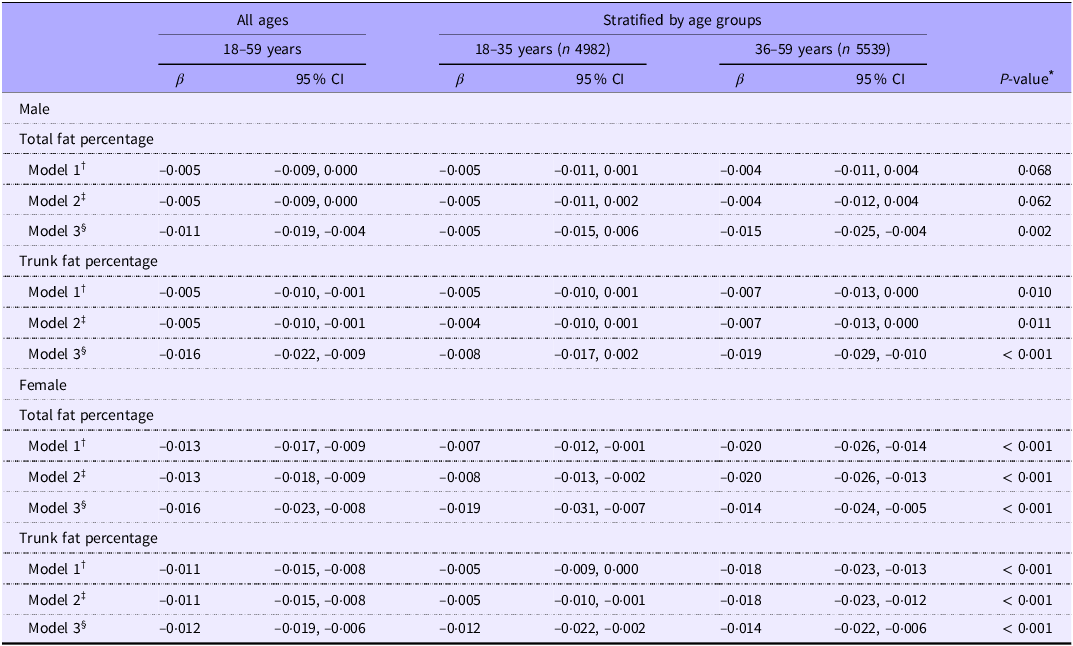Click the P-value cell '0·068'

[x=1035, y=170]
